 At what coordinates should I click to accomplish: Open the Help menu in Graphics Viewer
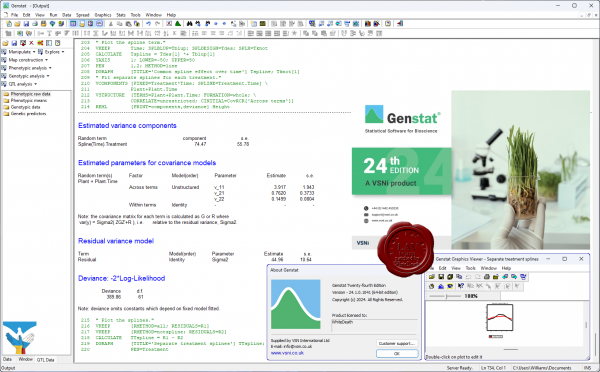pos(506,268)
